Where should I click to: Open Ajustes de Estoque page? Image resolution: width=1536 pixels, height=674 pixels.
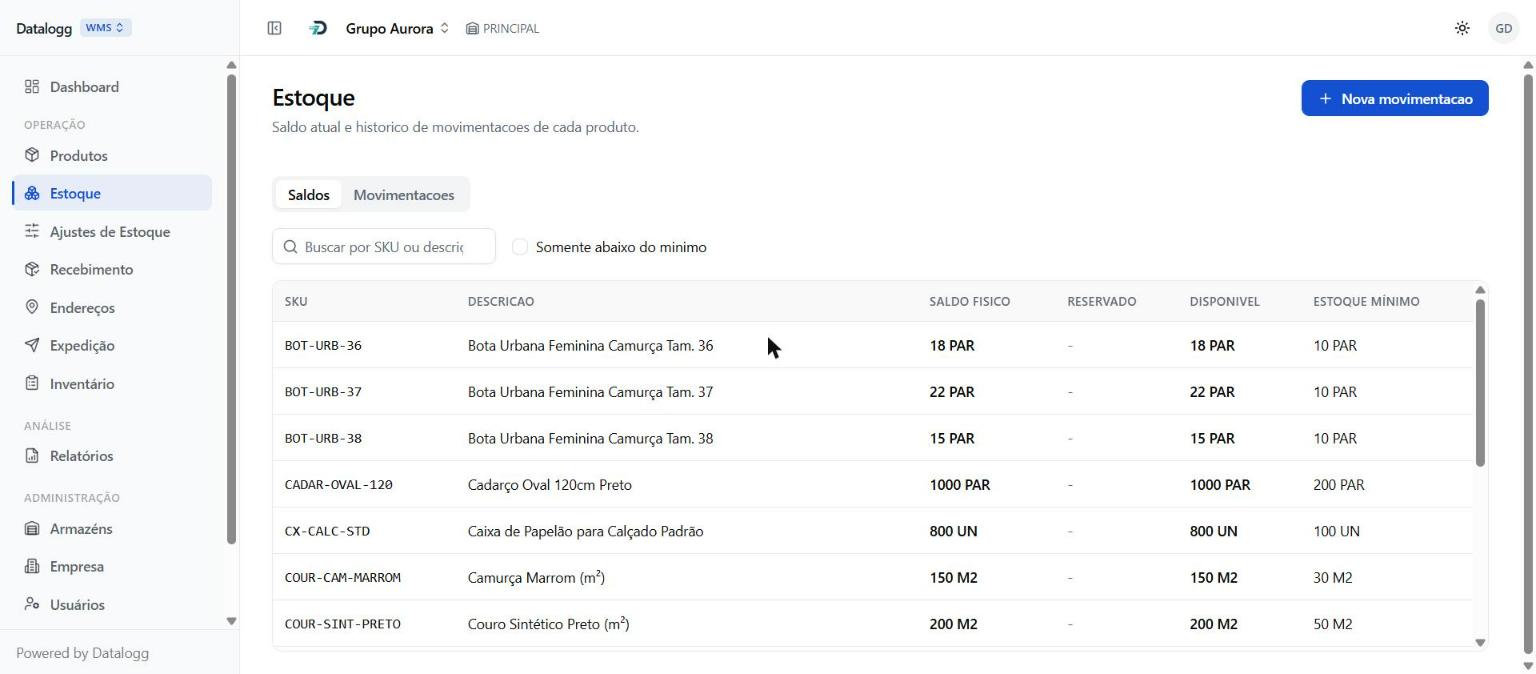[112, 232]
